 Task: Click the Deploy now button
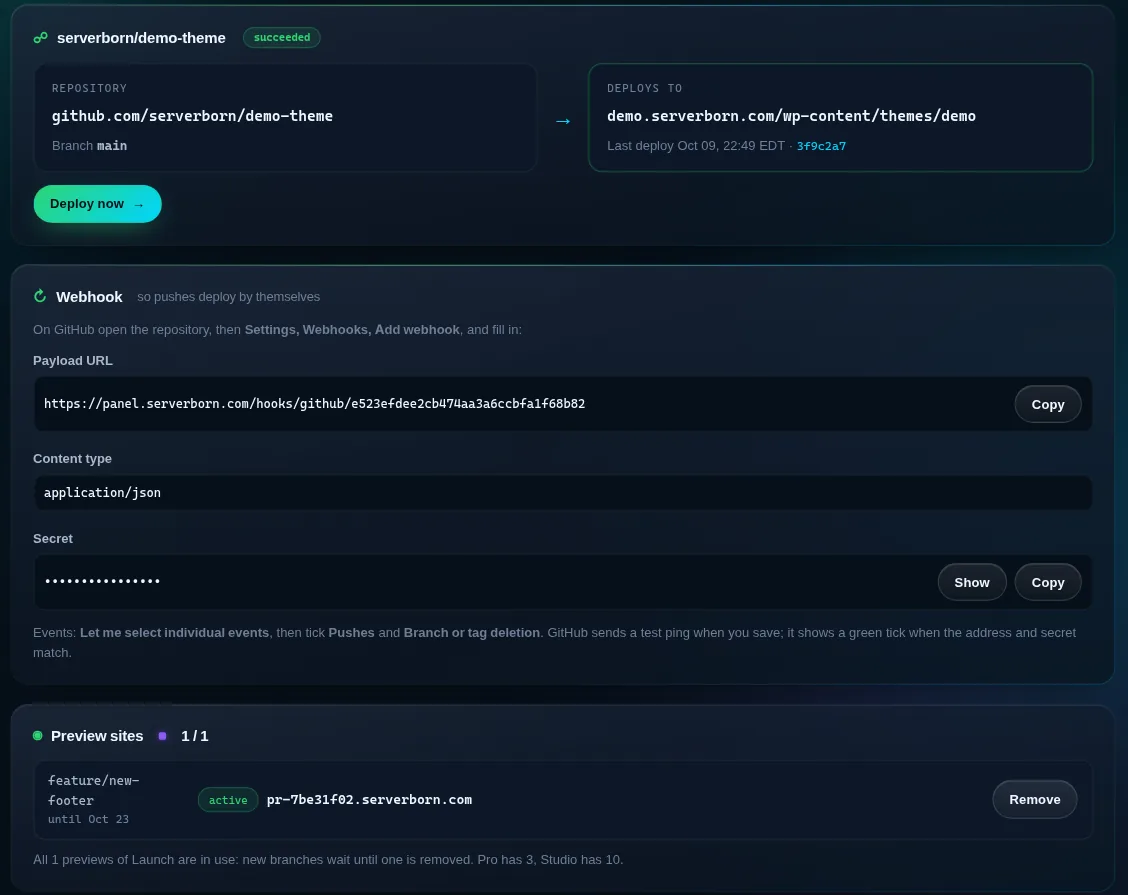click(97, 204)
